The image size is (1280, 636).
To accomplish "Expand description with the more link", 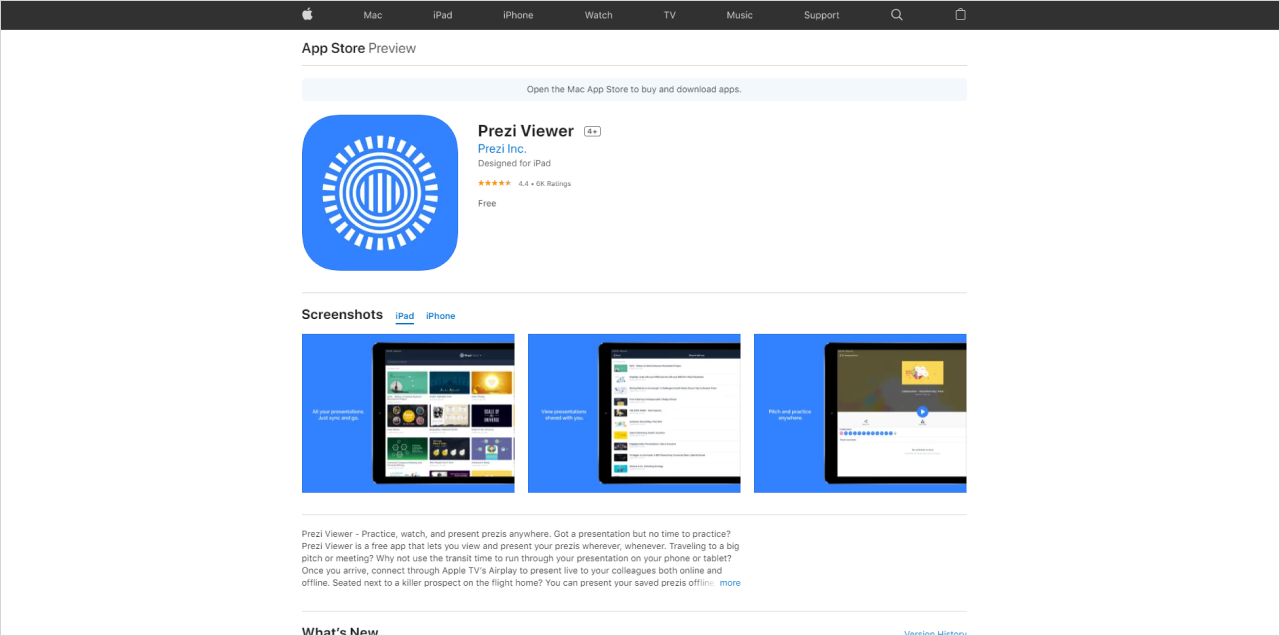I will [730, 583].
